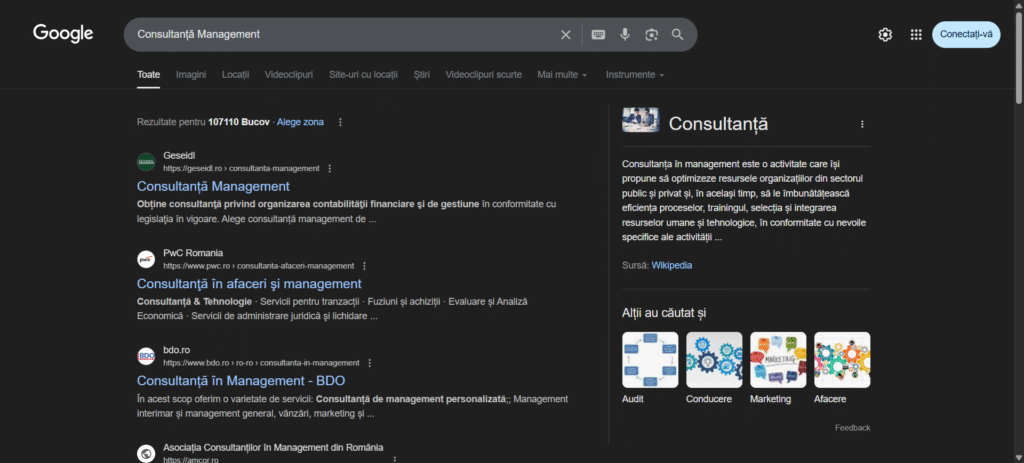Open Afacere related search thumbnail
Image resolution: width=1024 pixels, height=463 pixels.
842,360
